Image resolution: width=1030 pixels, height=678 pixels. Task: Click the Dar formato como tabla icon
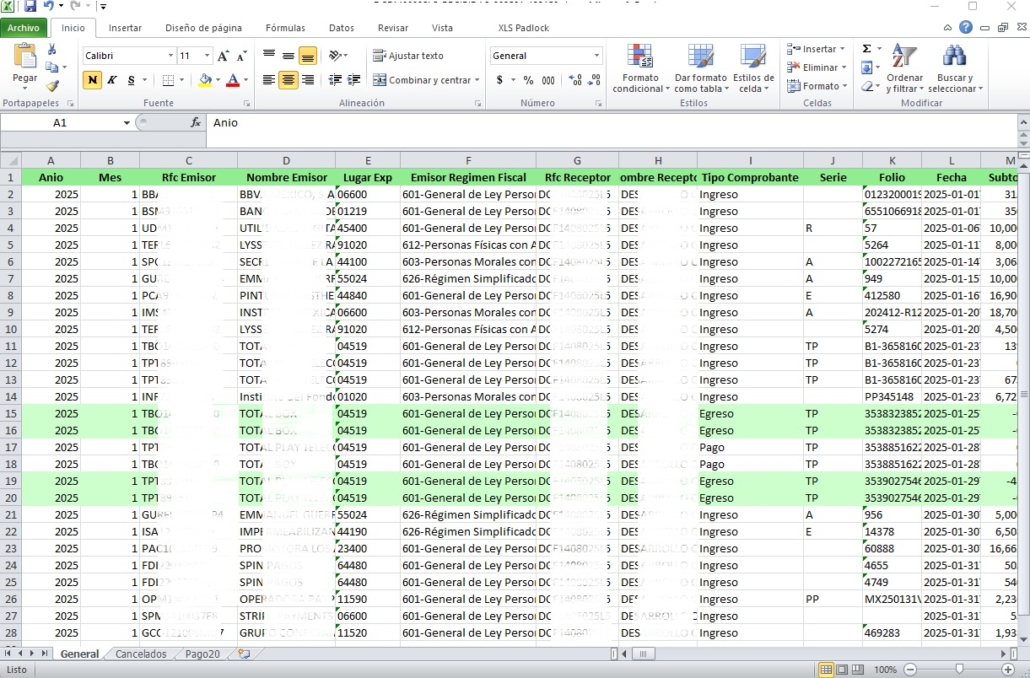700,56
